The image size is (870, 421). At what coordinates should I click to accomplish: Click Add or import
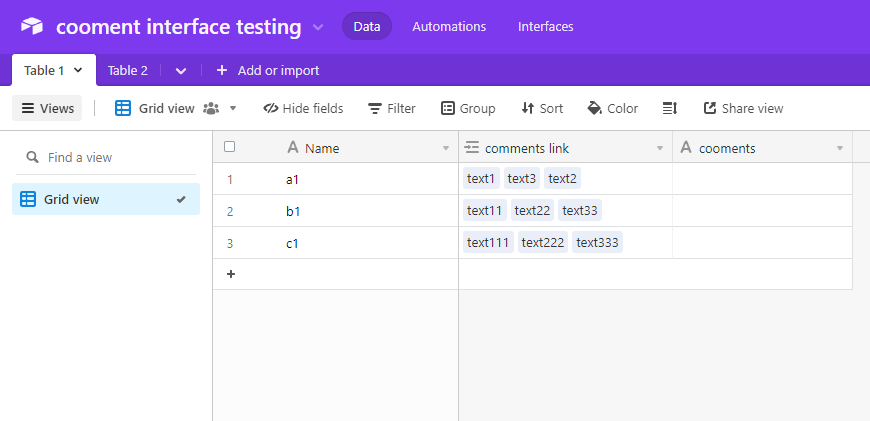pos(268,70)
